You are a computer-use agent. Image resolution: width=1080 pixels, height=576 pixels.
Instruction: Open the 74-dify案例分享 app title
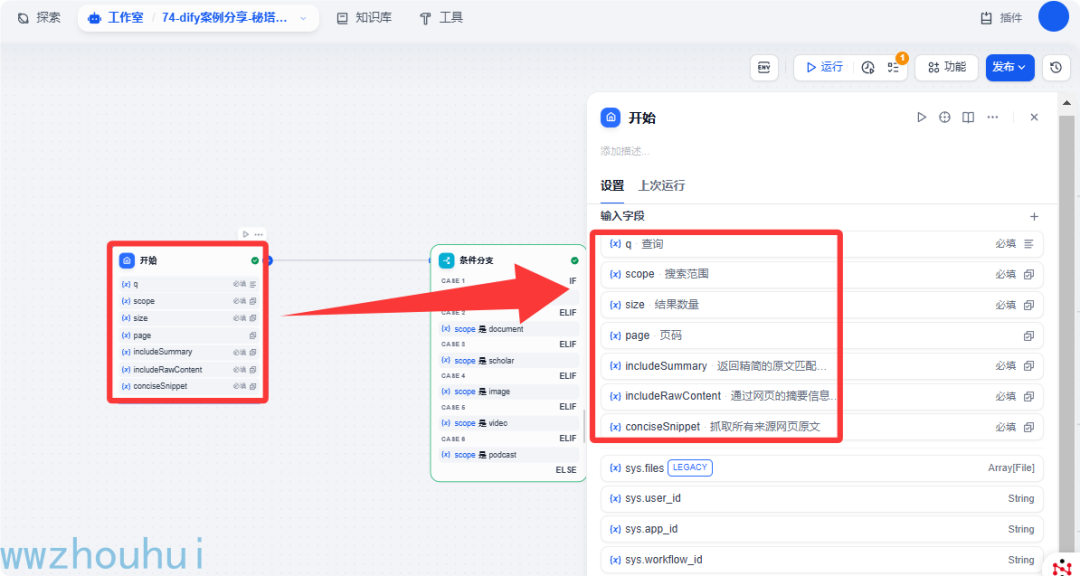(225, 18)
